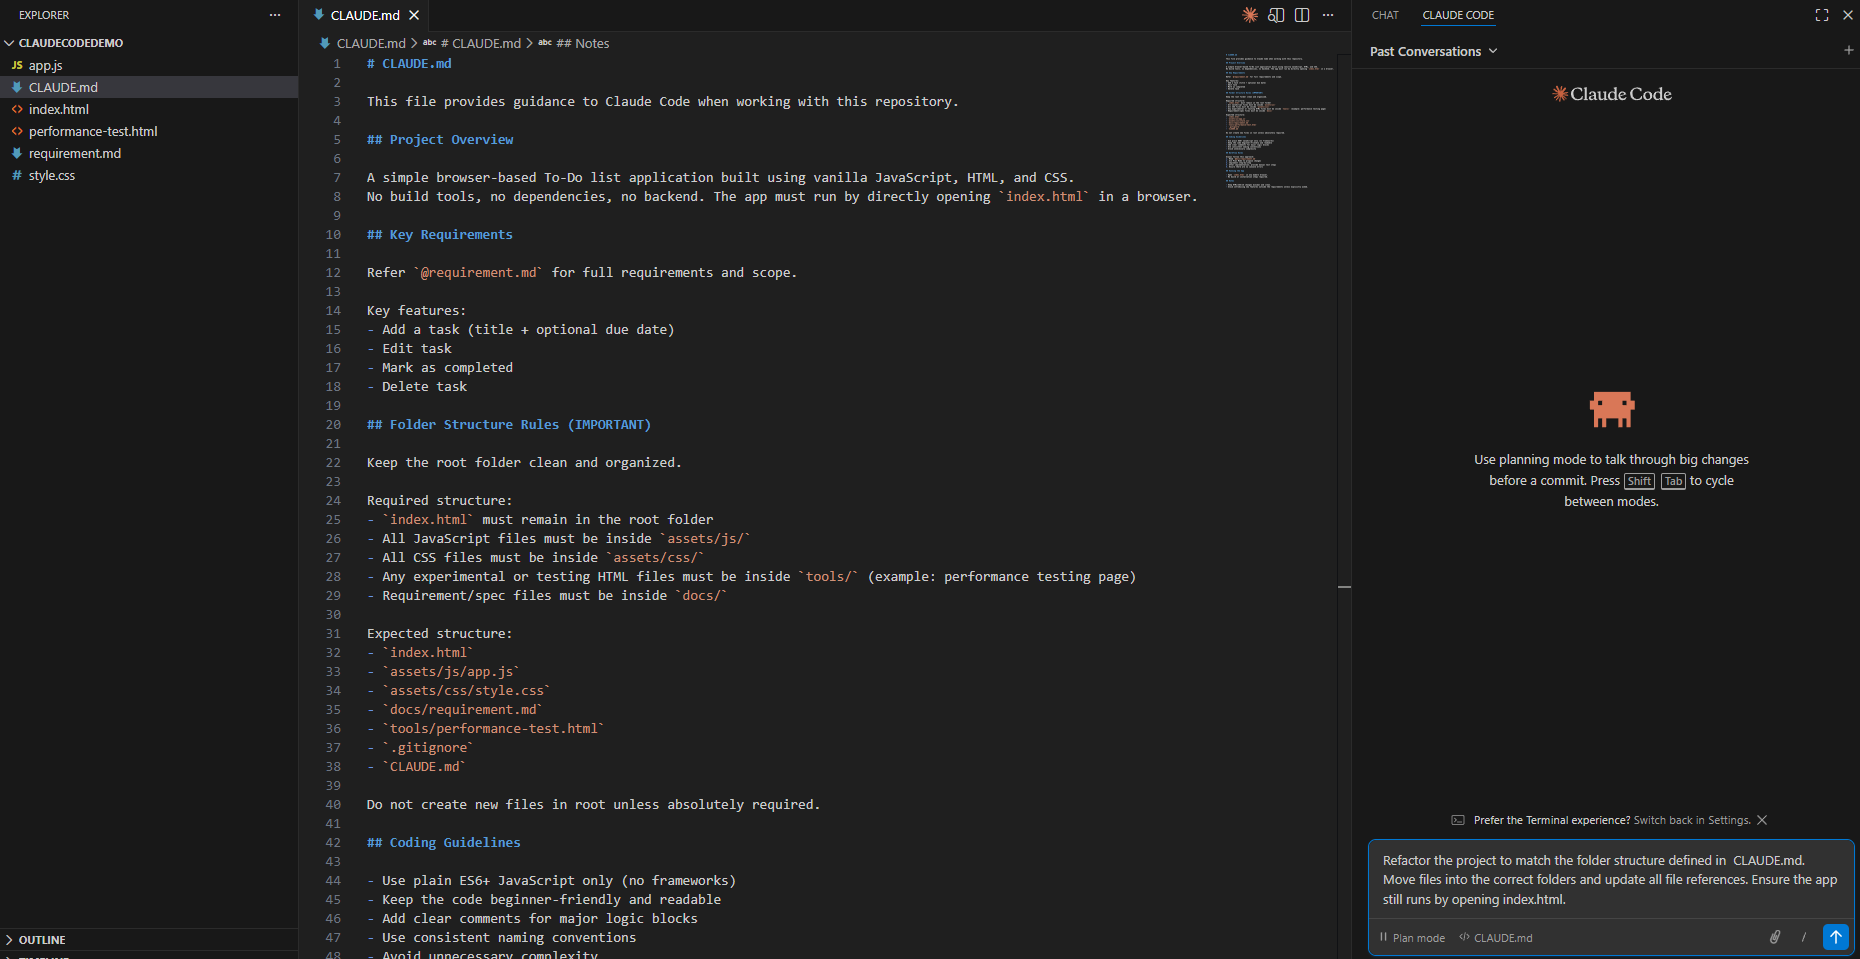Open markdown preview to the side
Screen dimensions: 1860x959
[1276, 15]
